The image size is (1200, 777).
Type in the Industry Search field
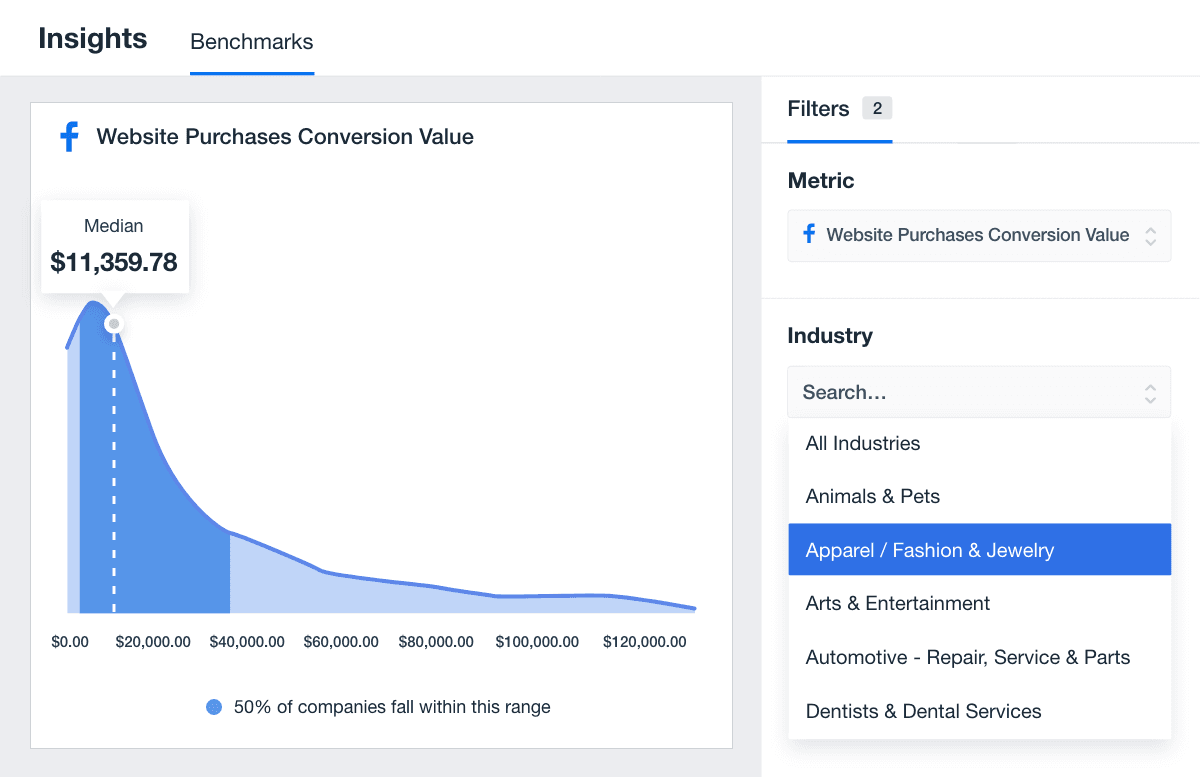point(960,393)
